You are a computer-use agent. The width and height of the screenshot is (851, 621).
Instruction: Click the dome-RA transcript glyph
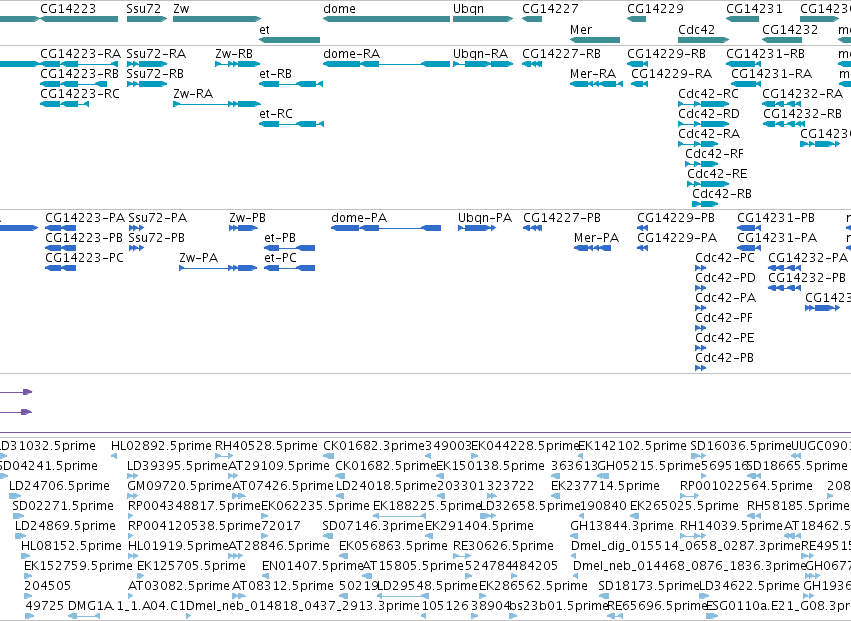point(386,64)
